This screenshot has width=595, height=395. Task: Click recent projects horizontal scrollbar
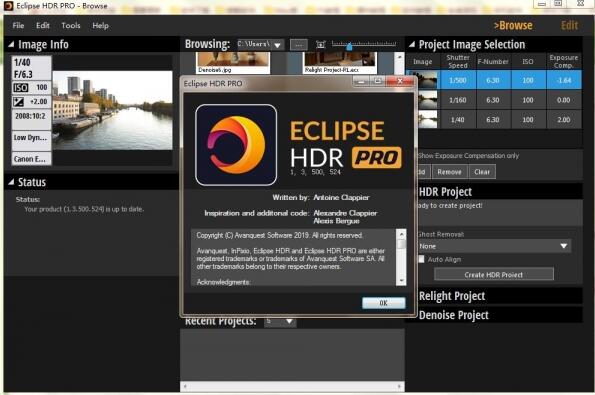(292, 386)
